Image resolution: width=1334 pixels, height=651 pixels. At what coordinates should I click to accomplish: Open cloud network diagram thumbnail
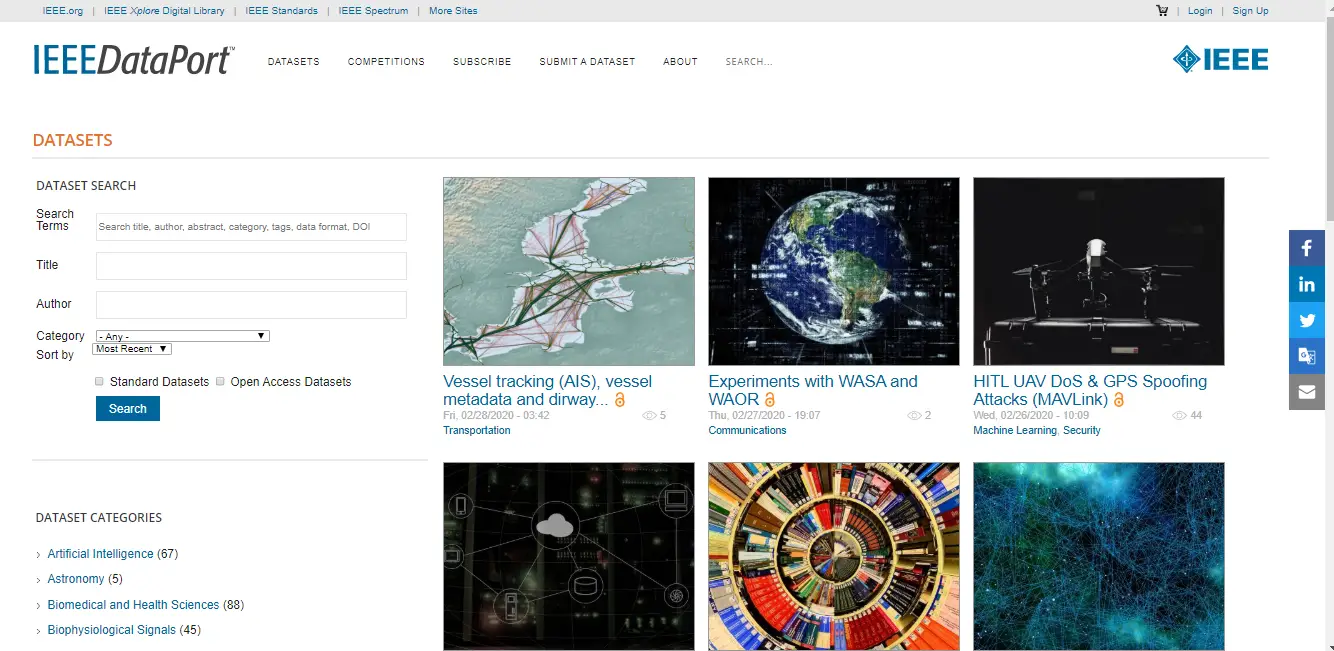click(x=569, y=556)
